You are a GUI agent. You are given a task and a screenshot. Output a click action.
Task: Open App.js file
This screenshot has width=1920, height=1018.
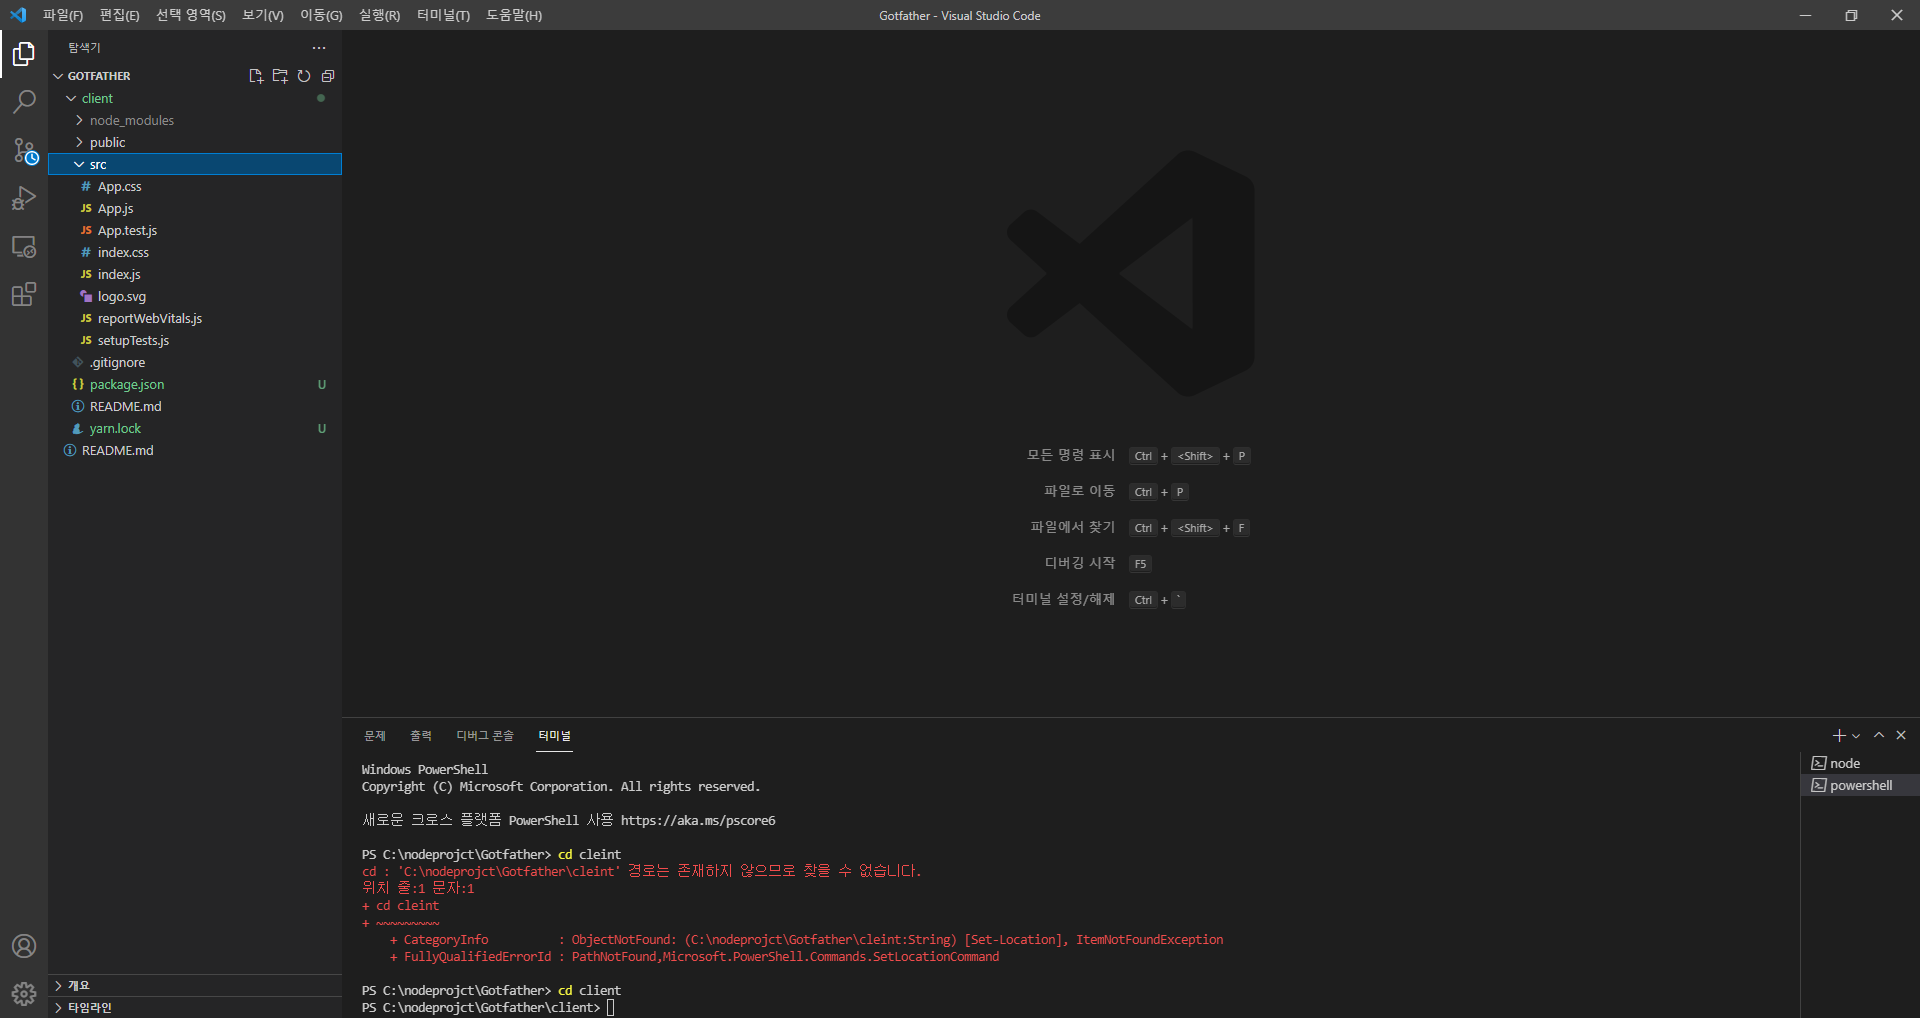195,208
